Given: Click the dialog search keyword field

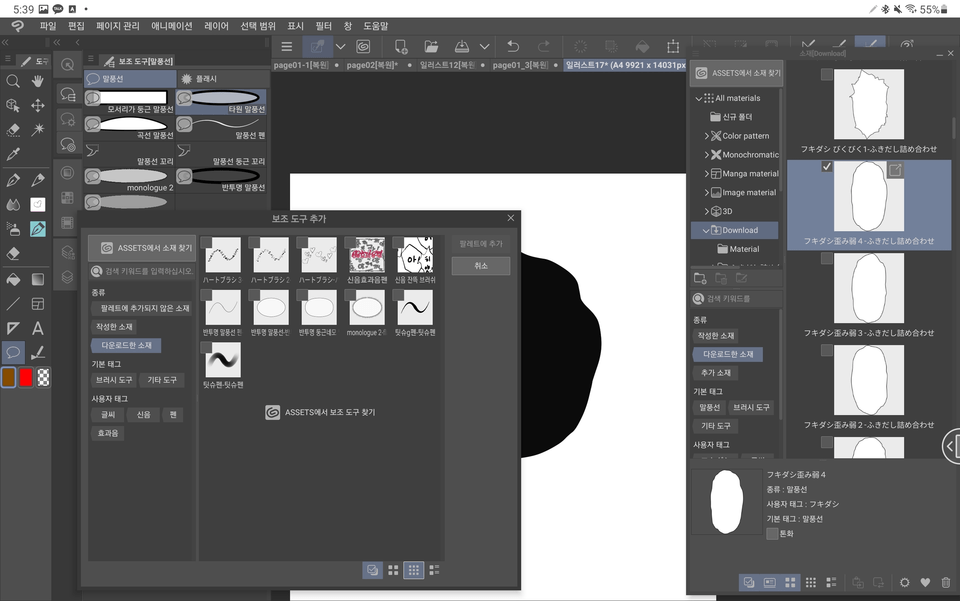Looking at the screenshot, I should click(x=142, y=271).
